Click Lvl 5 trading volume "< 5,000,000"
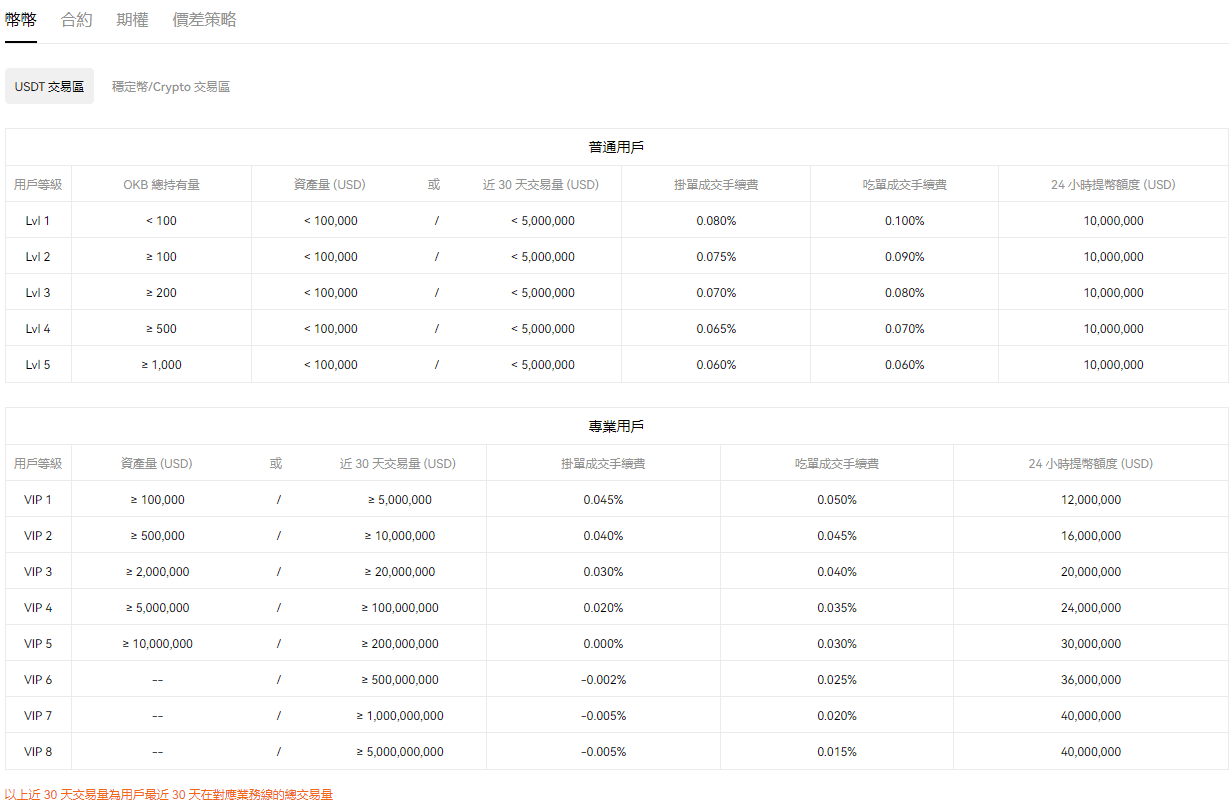 [543, 365]
